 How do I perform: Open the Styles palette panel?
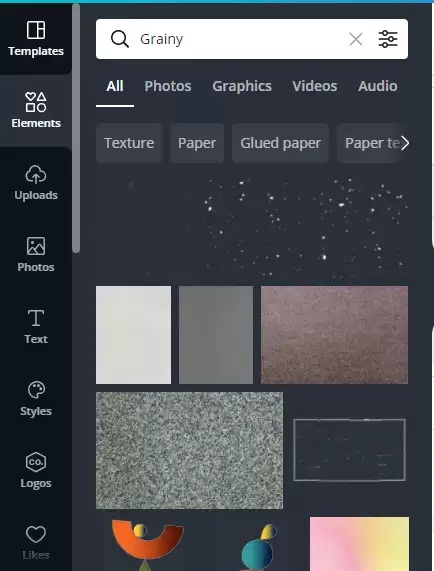36,399
